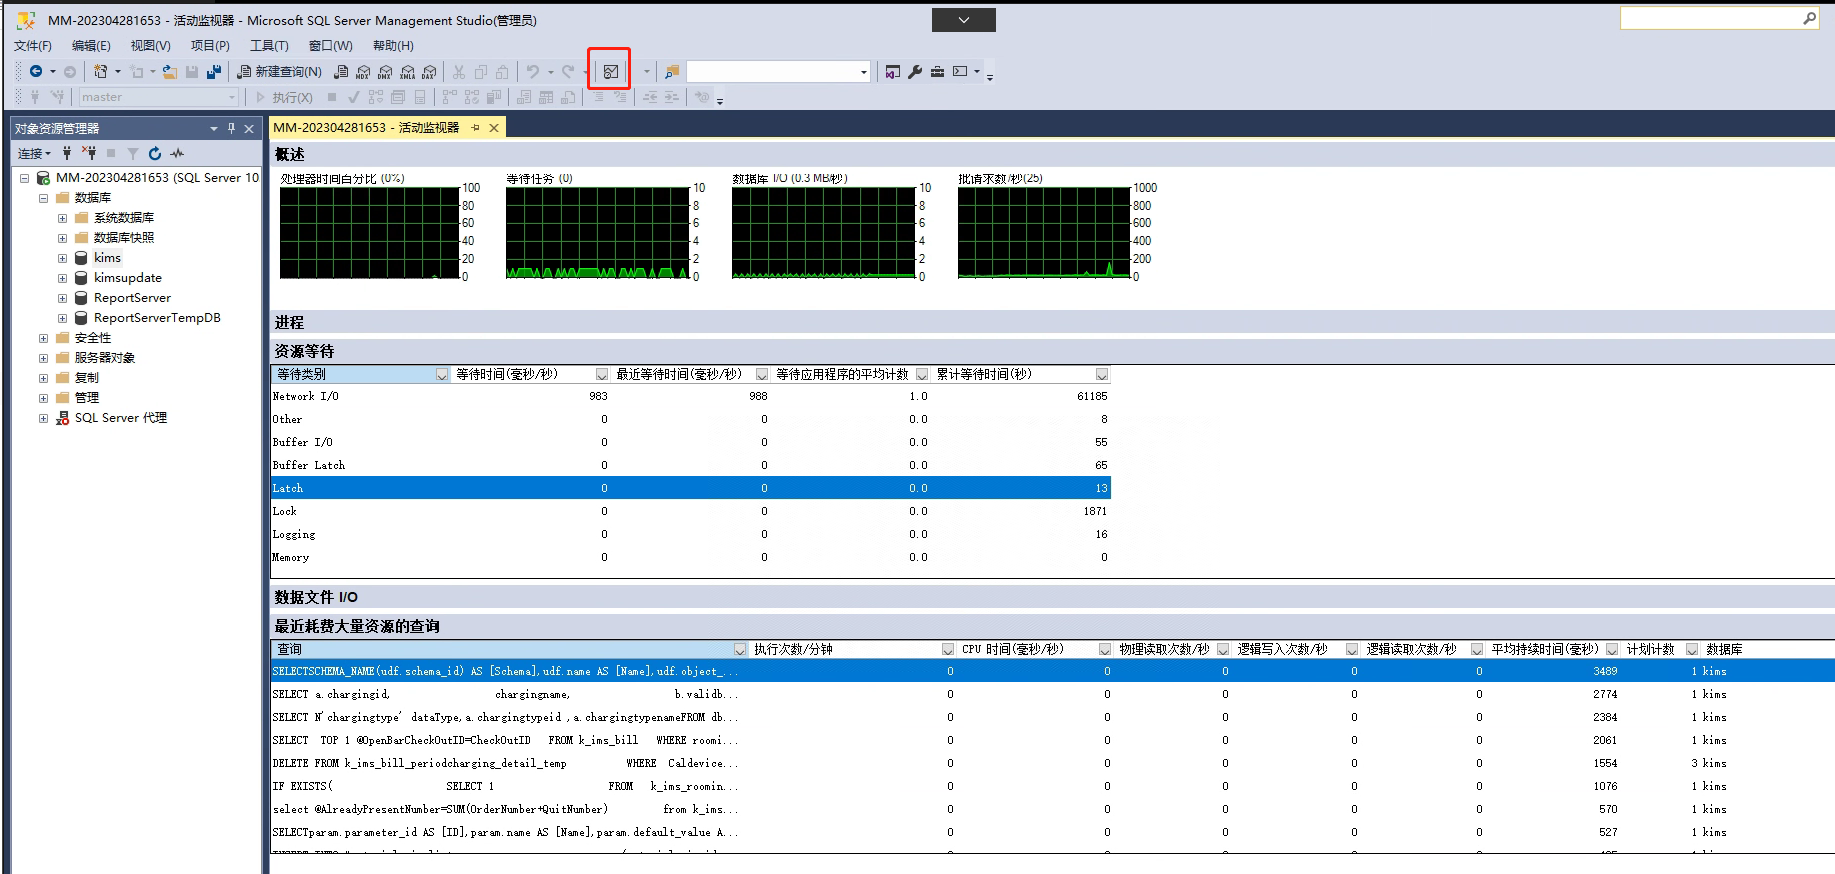Open the 项目(P) menu
This screenshot has width=1835, height=874.
coord(210,45)
